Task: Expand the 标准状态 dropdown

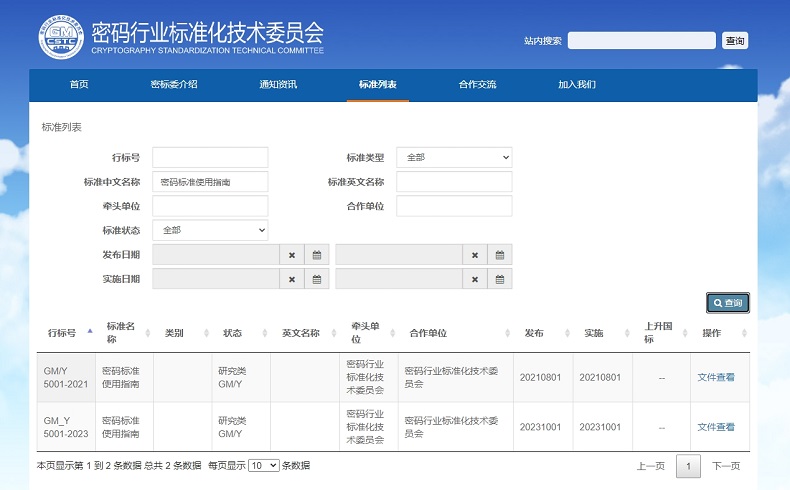Action: click(210, 230)
